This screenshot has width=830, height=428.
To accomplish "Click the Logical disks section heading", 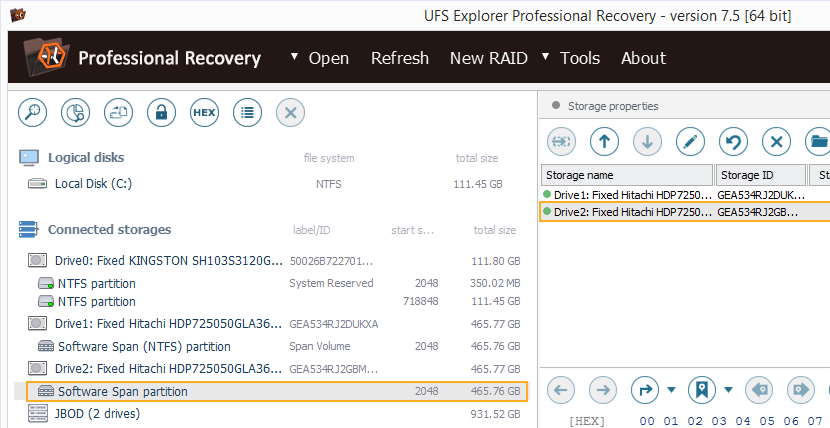I will (86, 158).
